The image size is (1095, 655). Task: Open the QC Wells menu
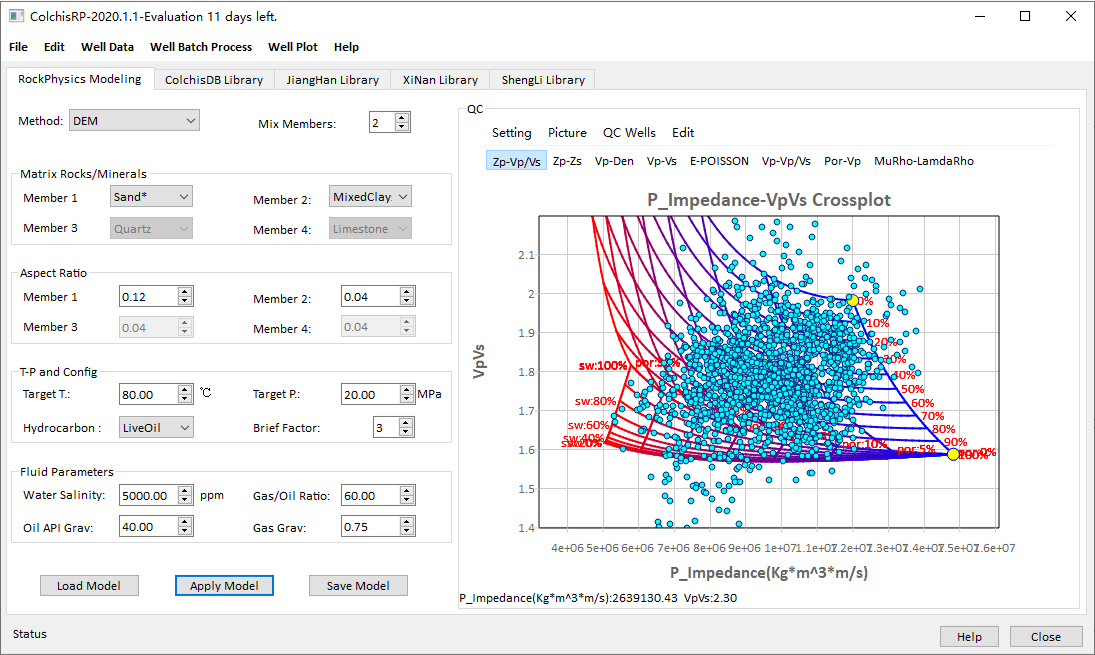coord(629,133)
